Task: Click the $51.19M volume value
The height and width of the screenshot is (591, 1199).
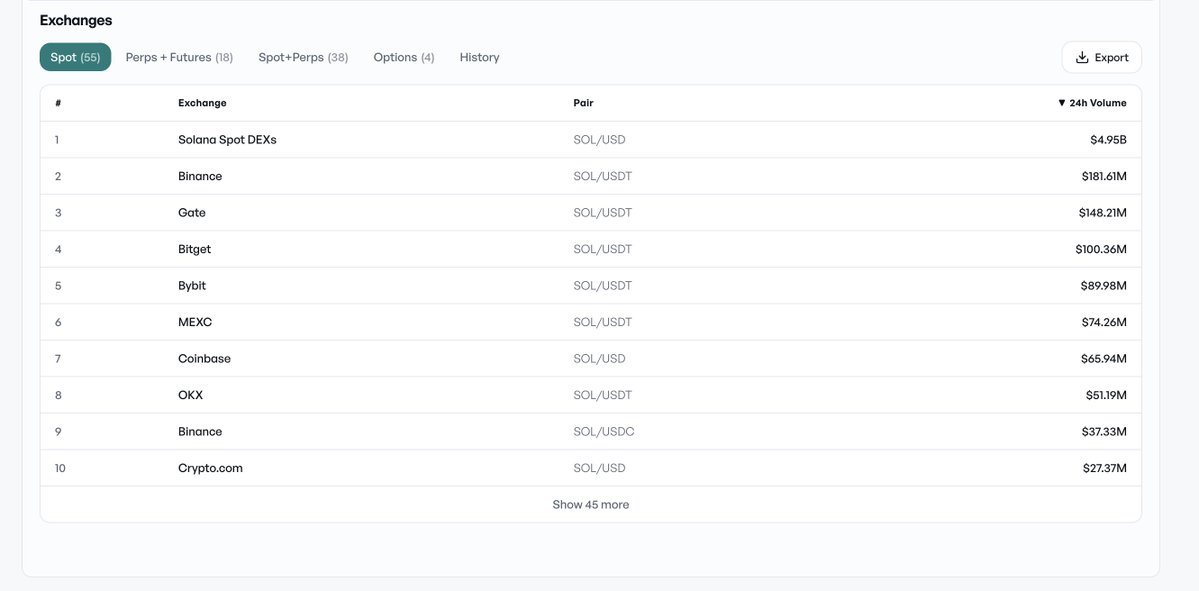Action: pos(1106,395)
